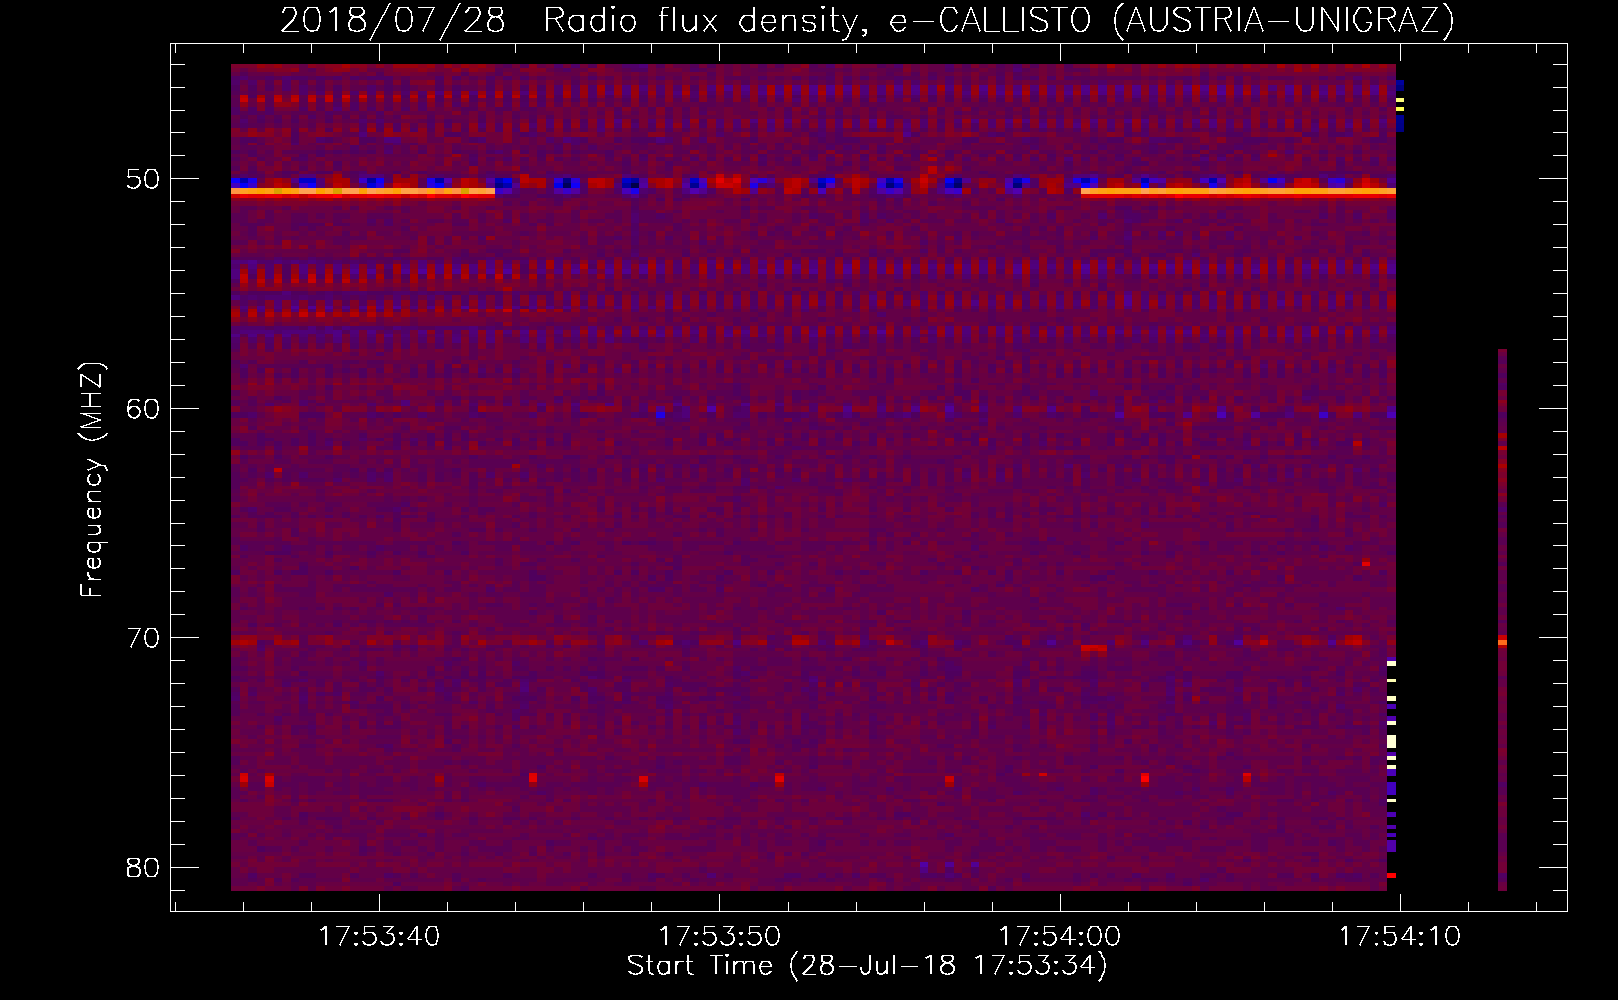Click the 17:54:00 time tick label
The height and width of the screenshot is (1000, 1618).
tap(1060, 937)
